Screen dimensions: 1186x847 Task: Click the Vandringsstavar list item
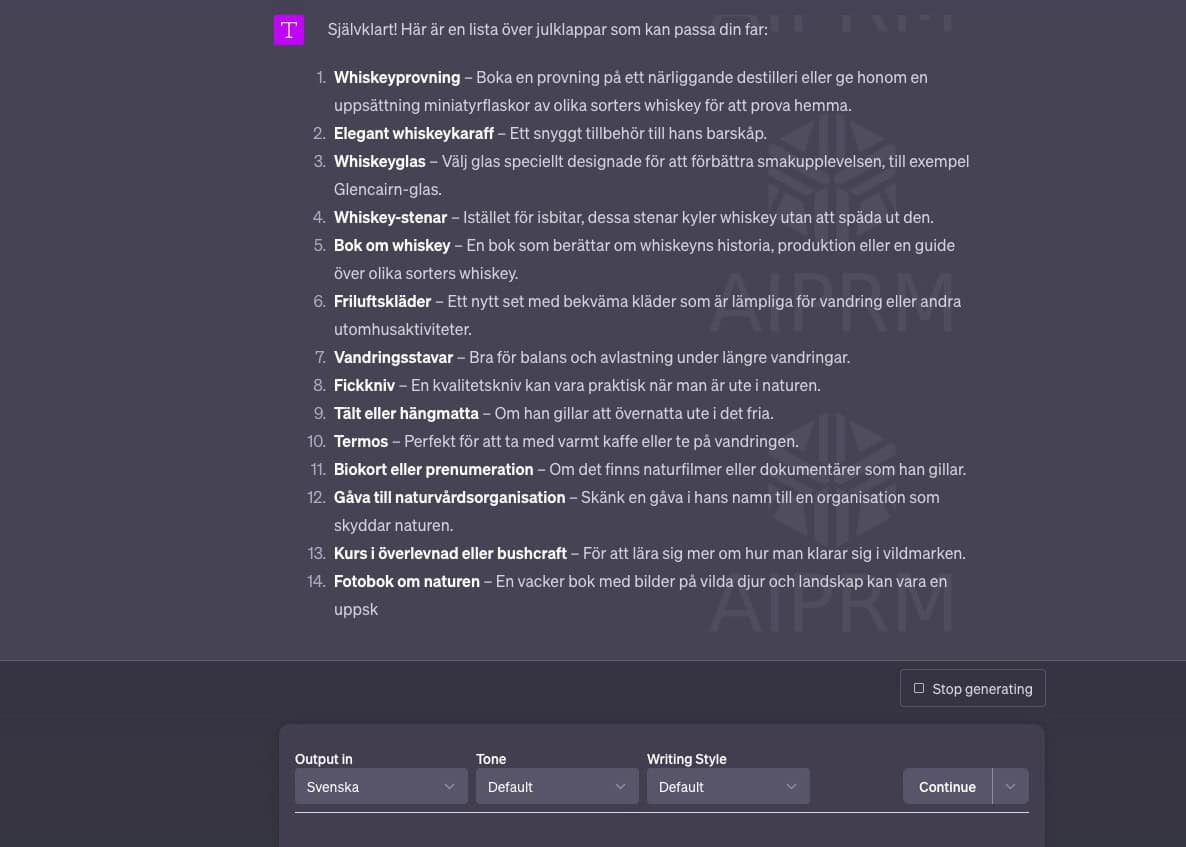(x=393, y=357)
